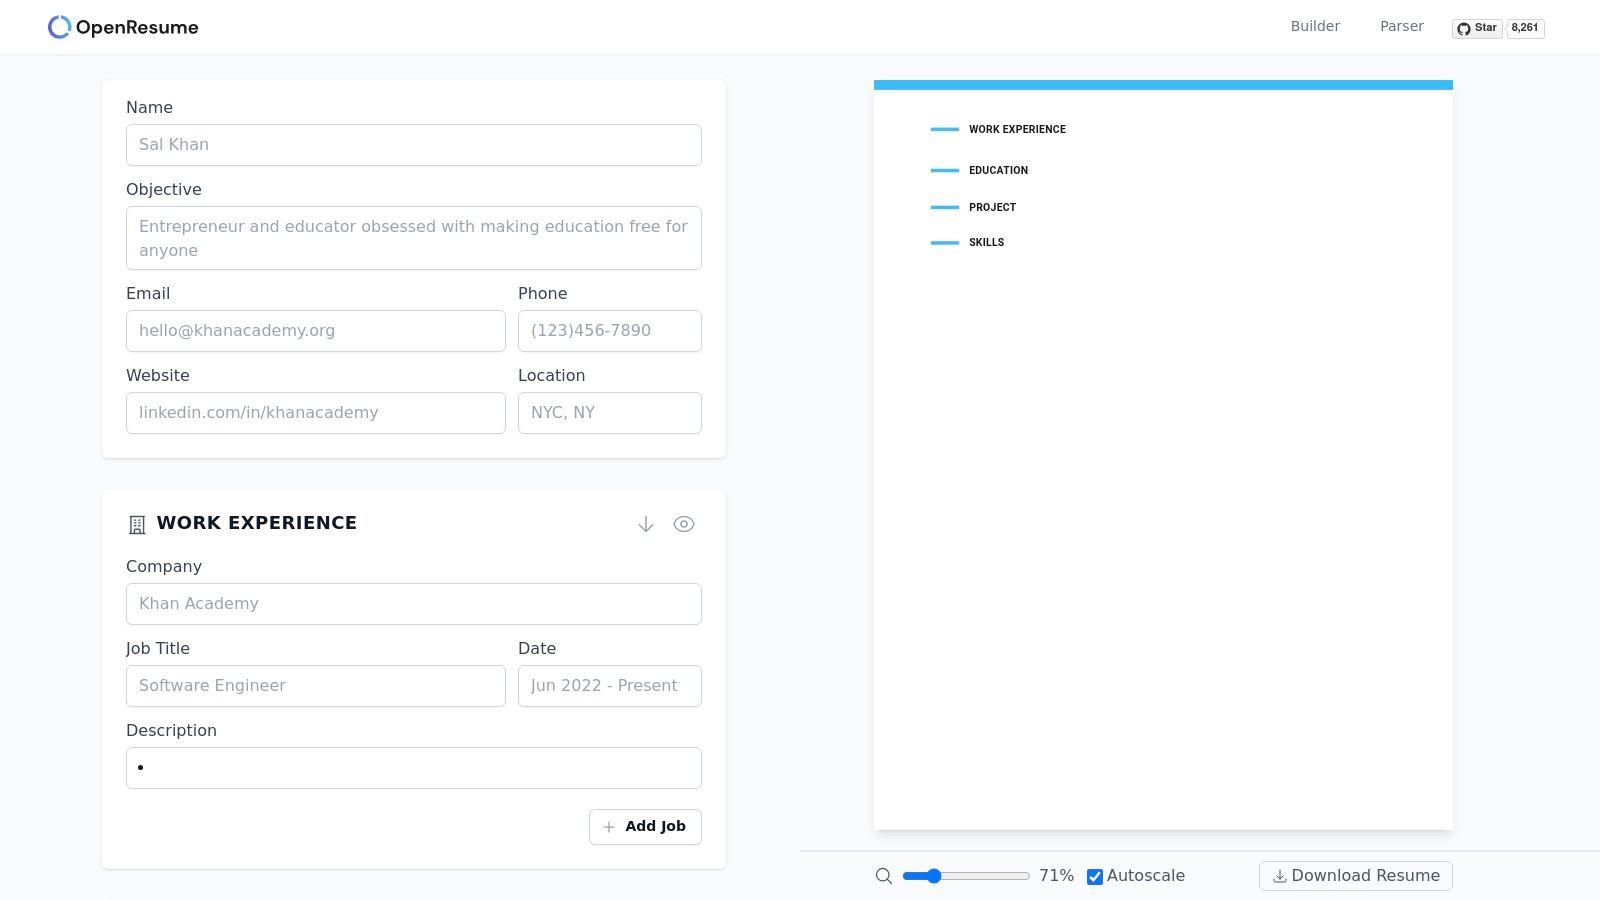Click the 8,261 star count badge
1600x900 pixels.
pyautogui.click(x=1524, y=28)
